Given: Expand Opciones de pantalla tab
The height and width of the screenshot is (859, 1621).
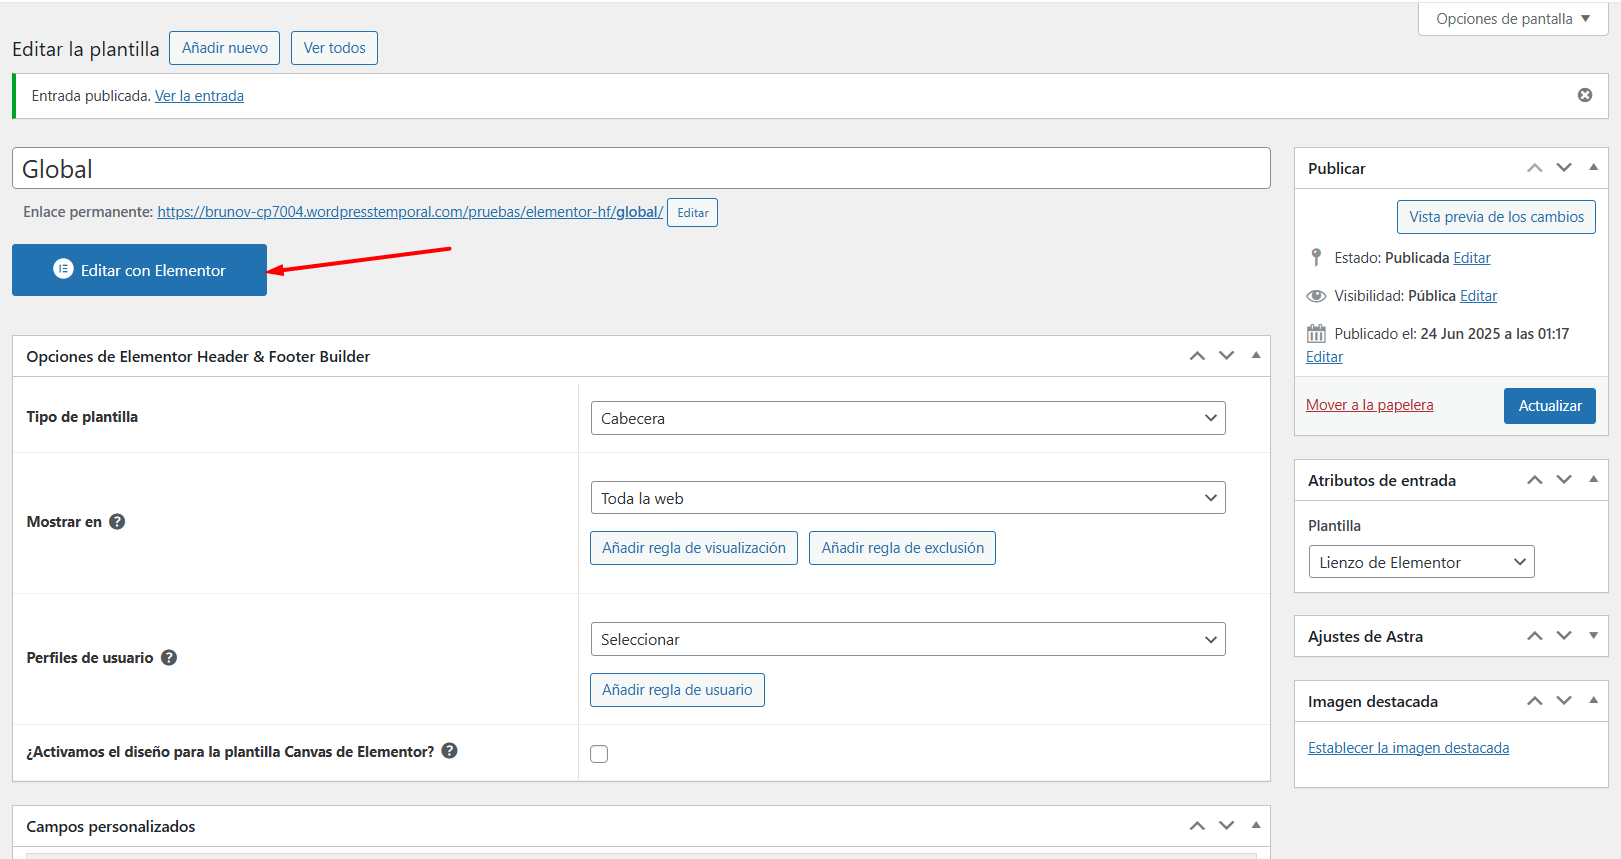Looking at the screenshot, I should click(x=1512, y=19).
